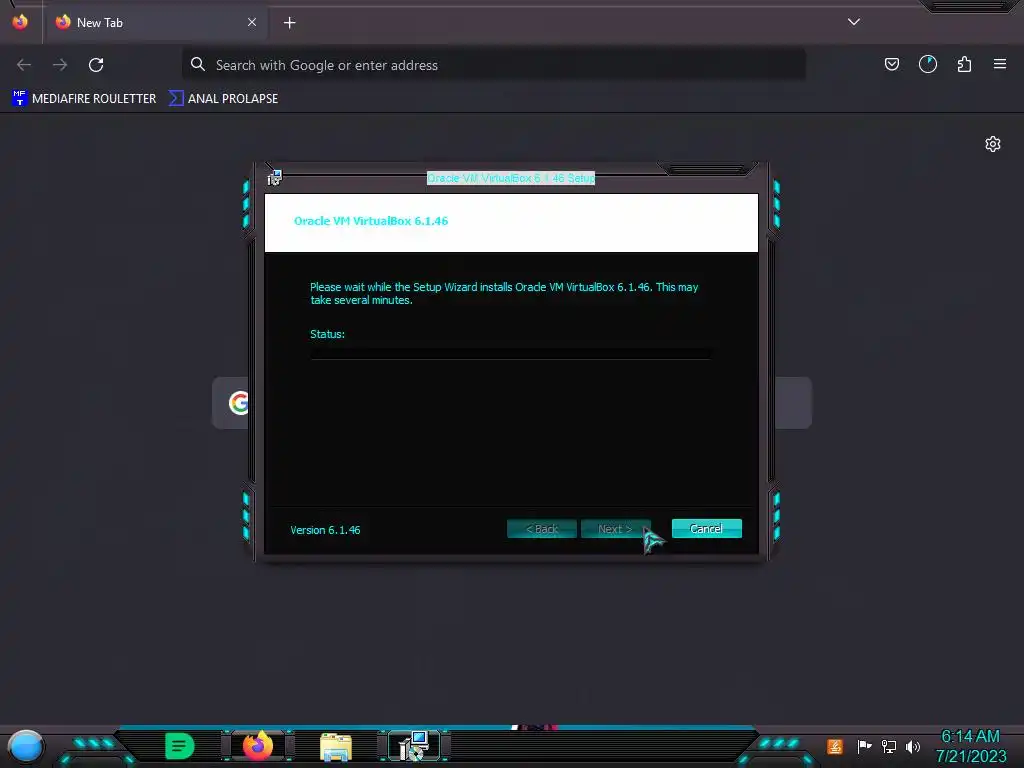Switch to VirtualBox installer taskbar item
Image resolution: width=1024 pixels, height=768 pixels.
[x=414, y=746]
